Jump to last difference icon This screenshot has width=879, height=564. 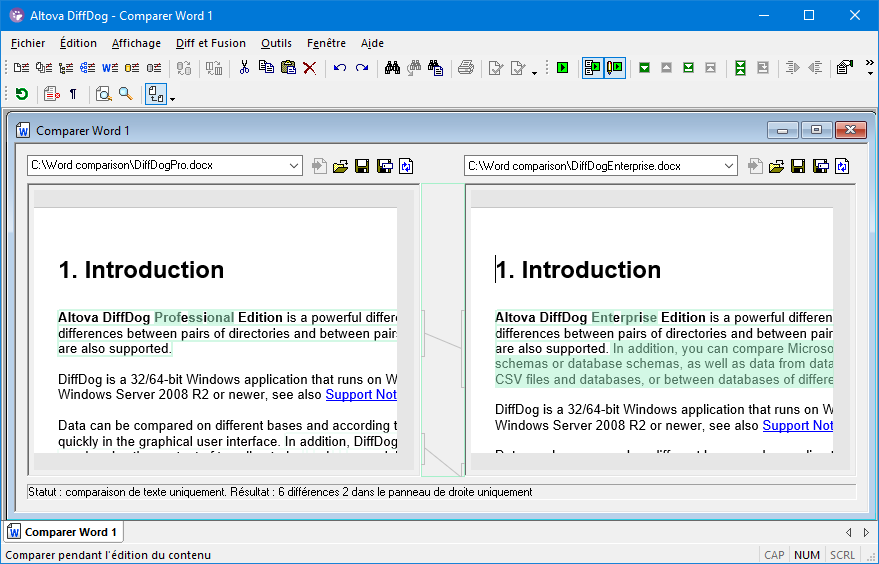[688, 68]
